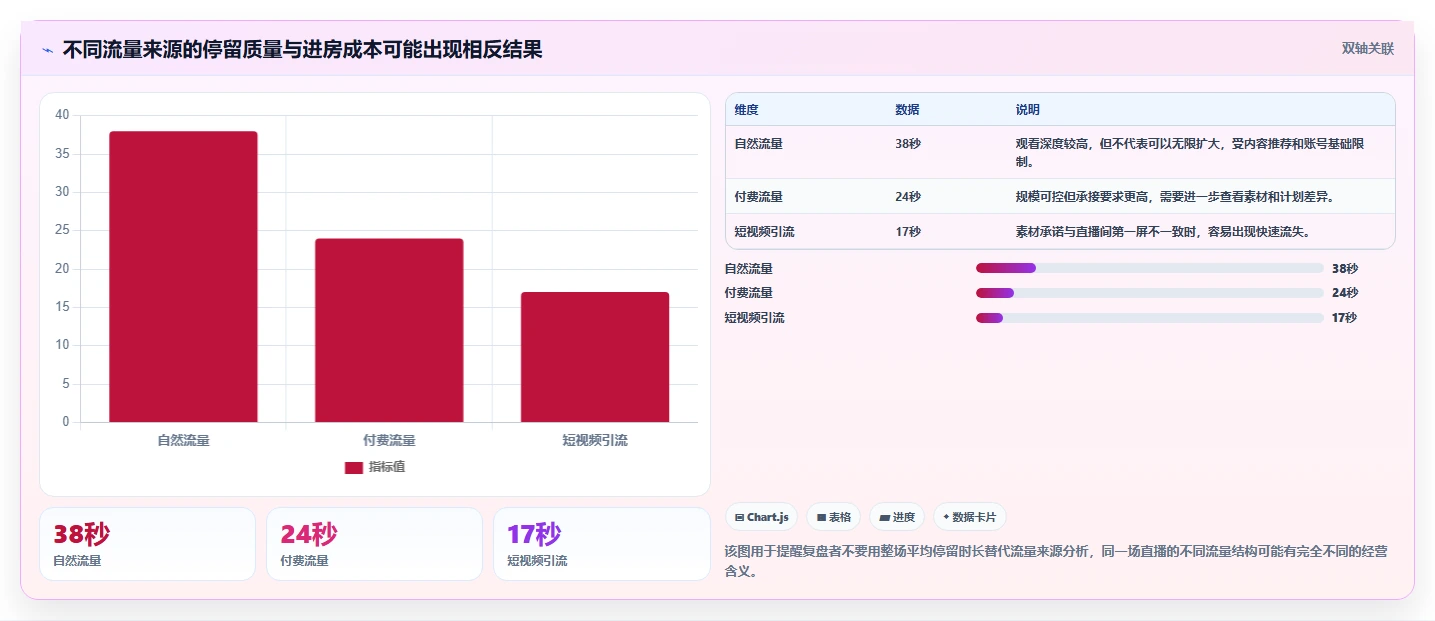Click the lightning icon beside the title
Image resolution: width=1435 pixels, height=621 pixels.
coord(48,49)
